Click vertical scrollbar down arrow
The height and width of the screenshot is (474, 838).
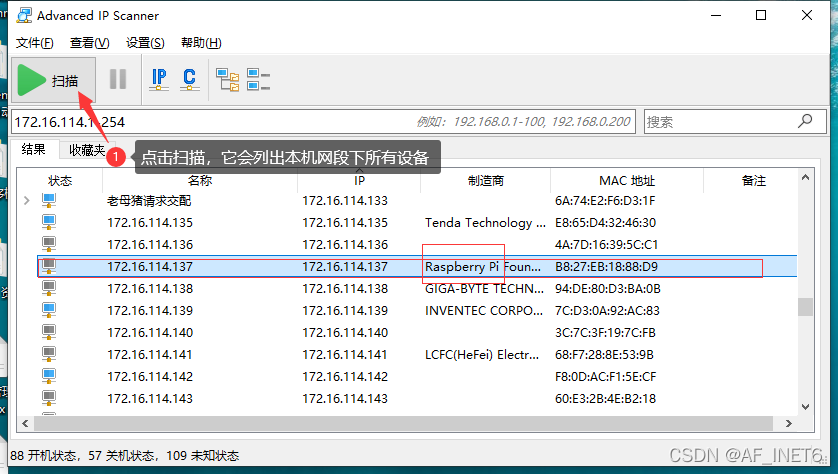click(805, 407)
